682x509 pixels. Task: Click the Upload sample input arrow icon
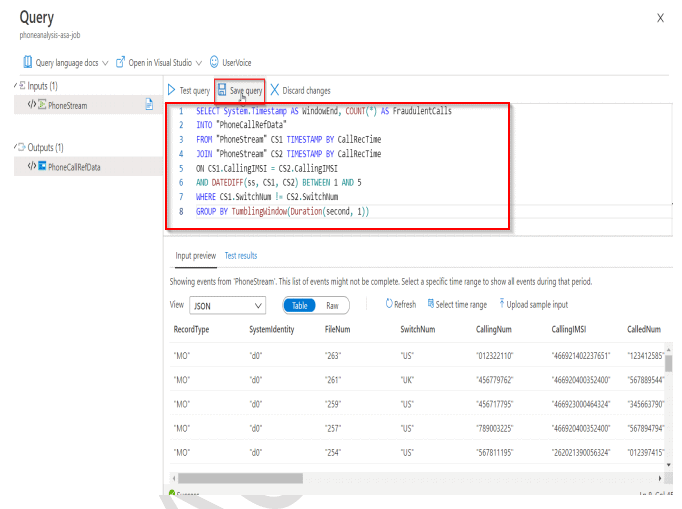coord(501,303)
